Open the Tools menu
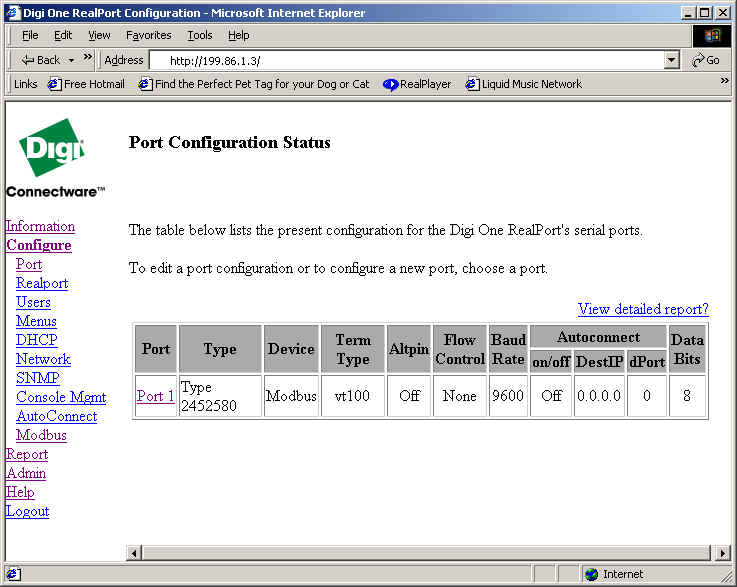 tap(200, 35)
